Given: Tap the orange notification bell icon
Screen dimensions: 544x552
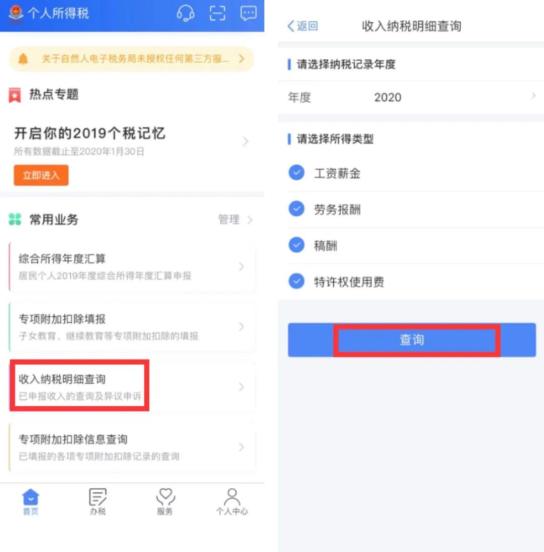Looking at the screenshot, I should click(23, 59).
